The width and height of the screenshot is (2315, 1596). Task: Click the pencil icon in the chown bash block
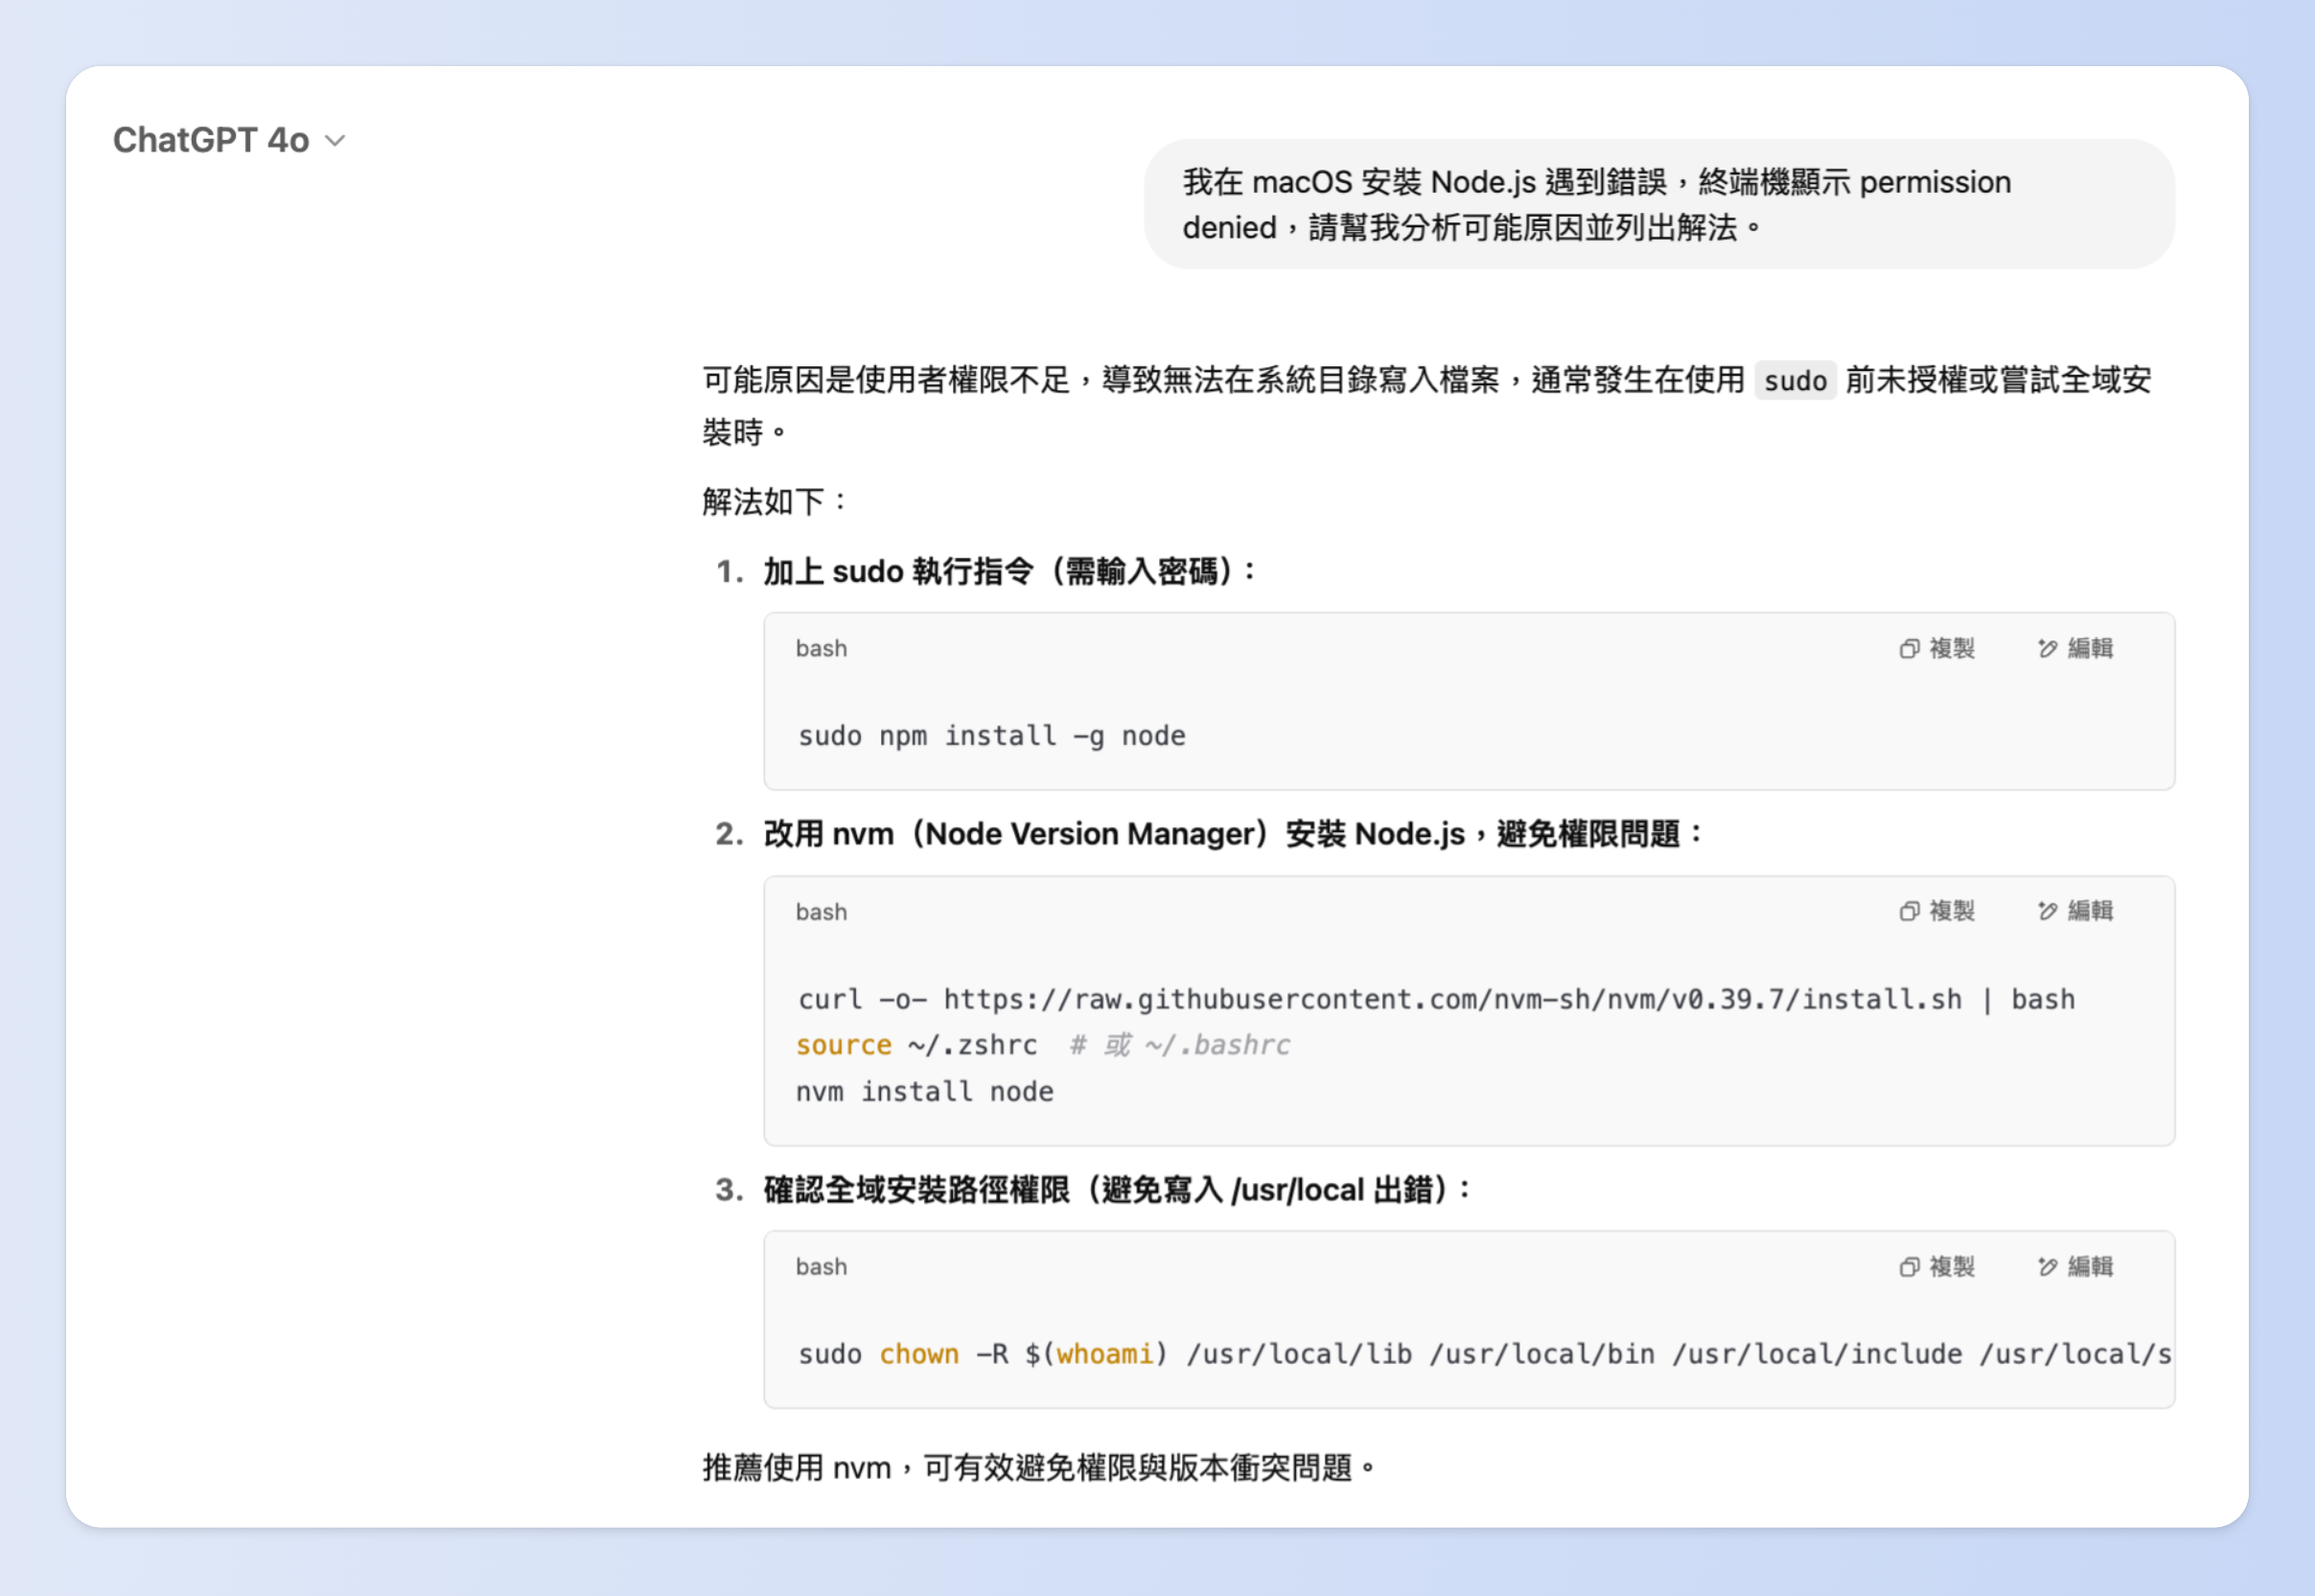[2047, 1267]
